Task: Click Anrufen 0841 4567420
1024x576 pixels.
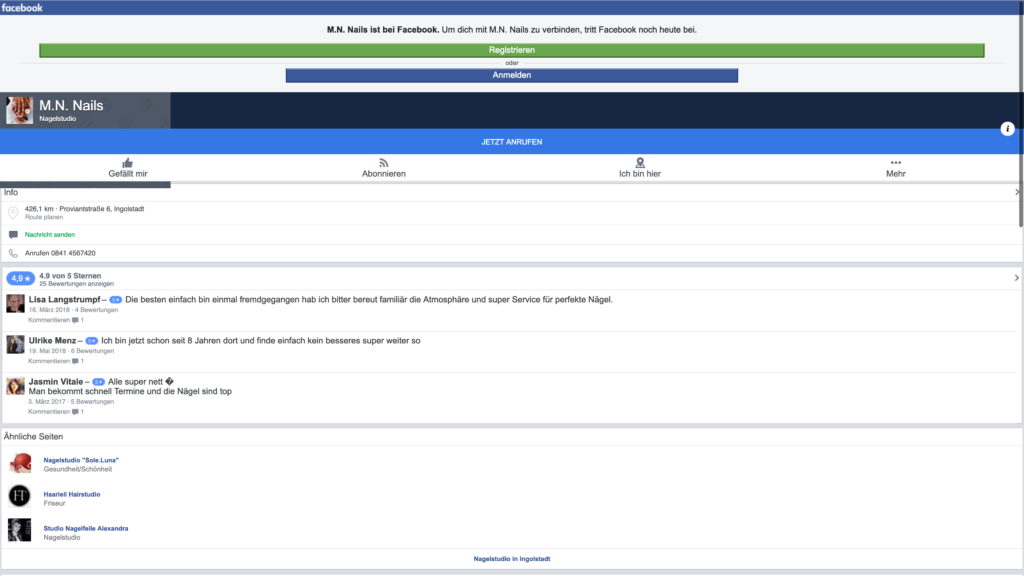Action: [x=60, y=253]
